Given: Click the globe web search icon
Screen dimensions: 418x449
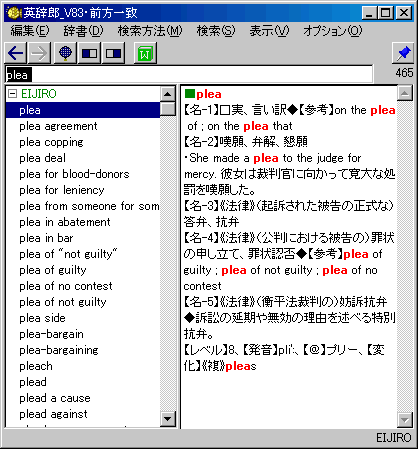Looking at the screenshot, I should tap(65, 53).
